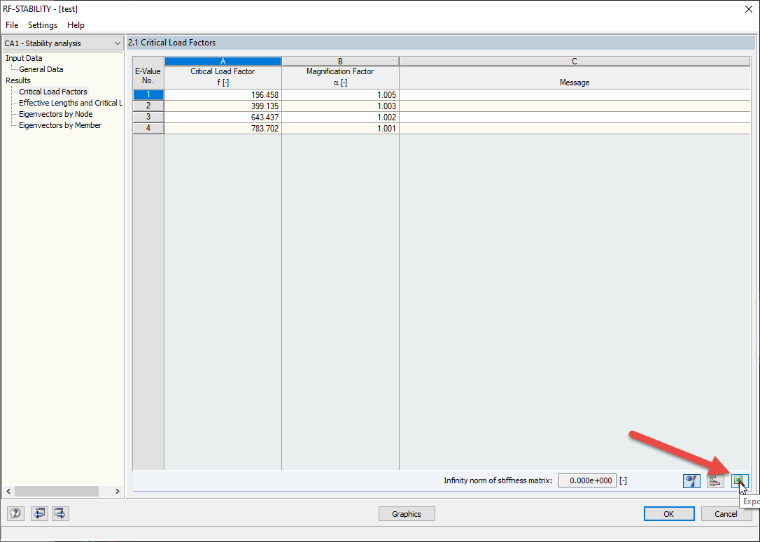Screen dimensions: 760x542
Task: Select row header 1
Action: pos(148,95)
